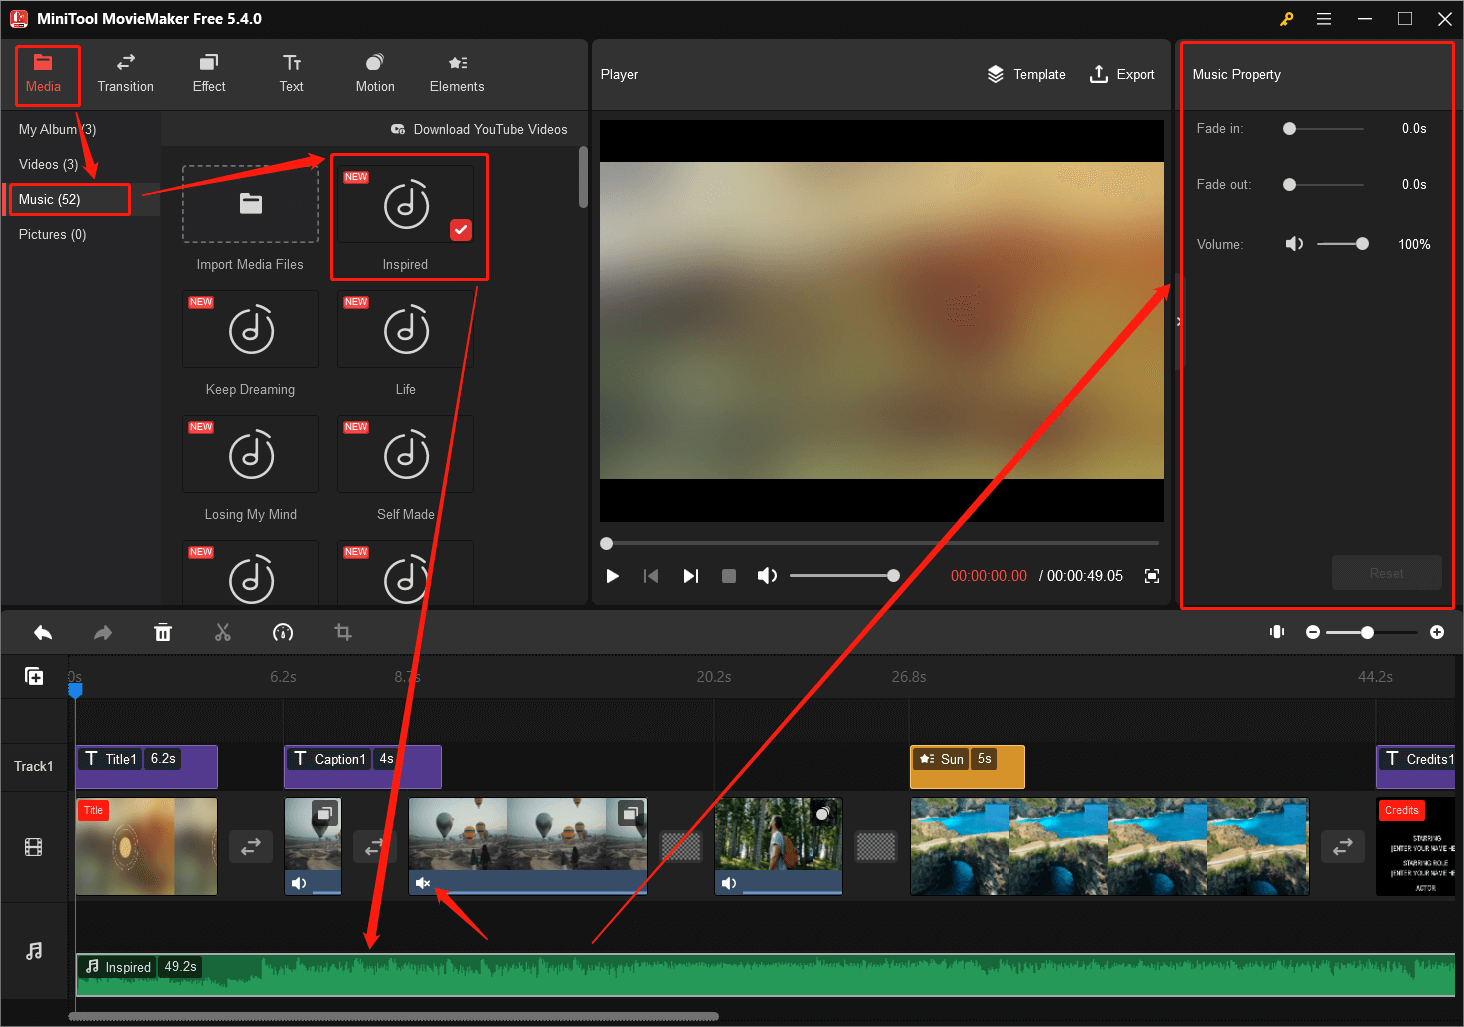Select the Sun element clip
The image size is (1464, 1027).
coord(967,767)
